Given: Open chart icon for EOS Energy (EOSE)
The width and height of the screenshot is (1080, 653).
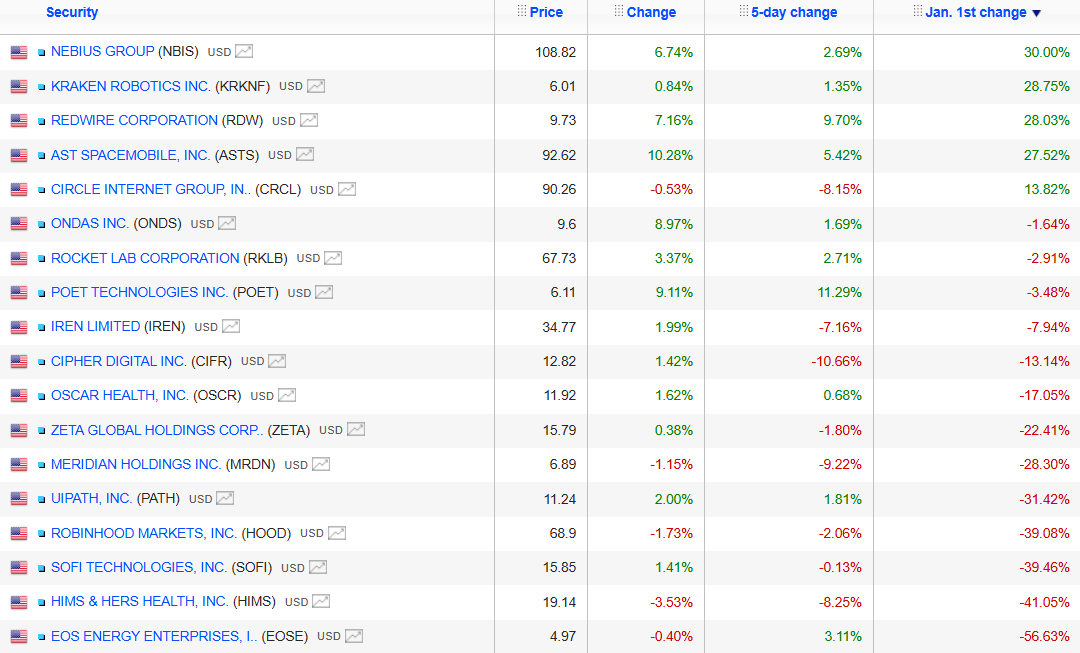Looking at the screenshot, I should pyautogui.click(x=353, y=636).
